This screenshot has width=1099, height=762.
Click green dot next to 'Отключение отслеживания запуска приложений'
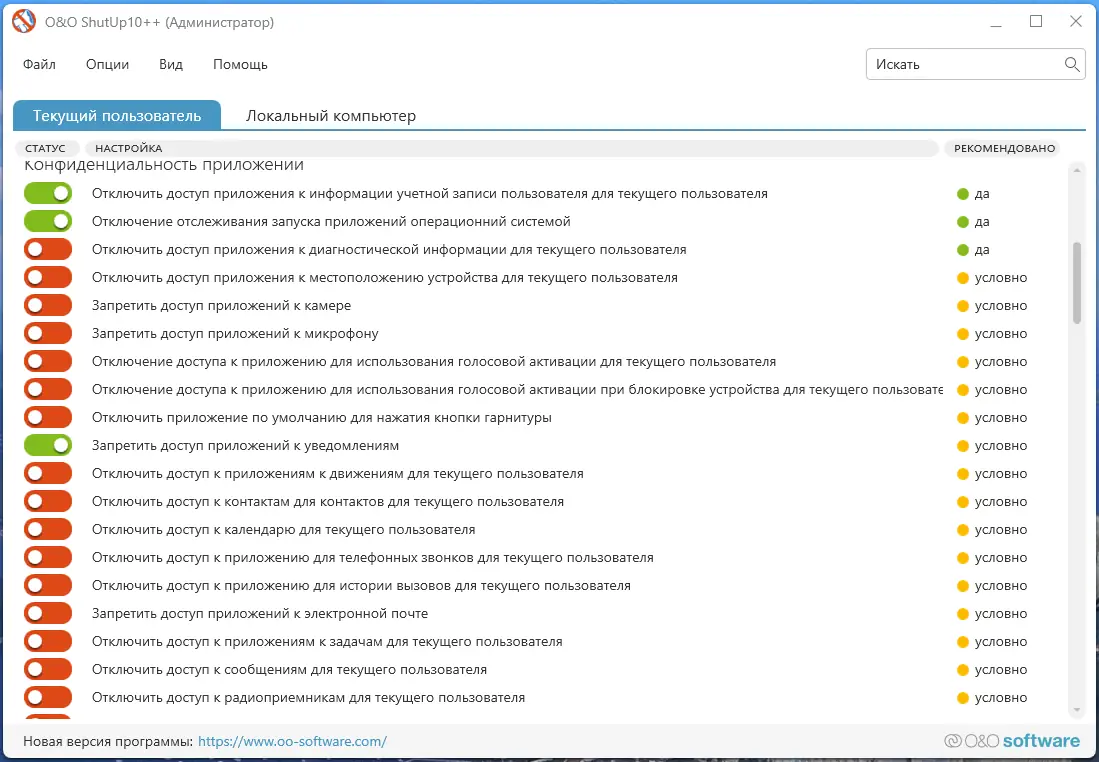point(963,222)
